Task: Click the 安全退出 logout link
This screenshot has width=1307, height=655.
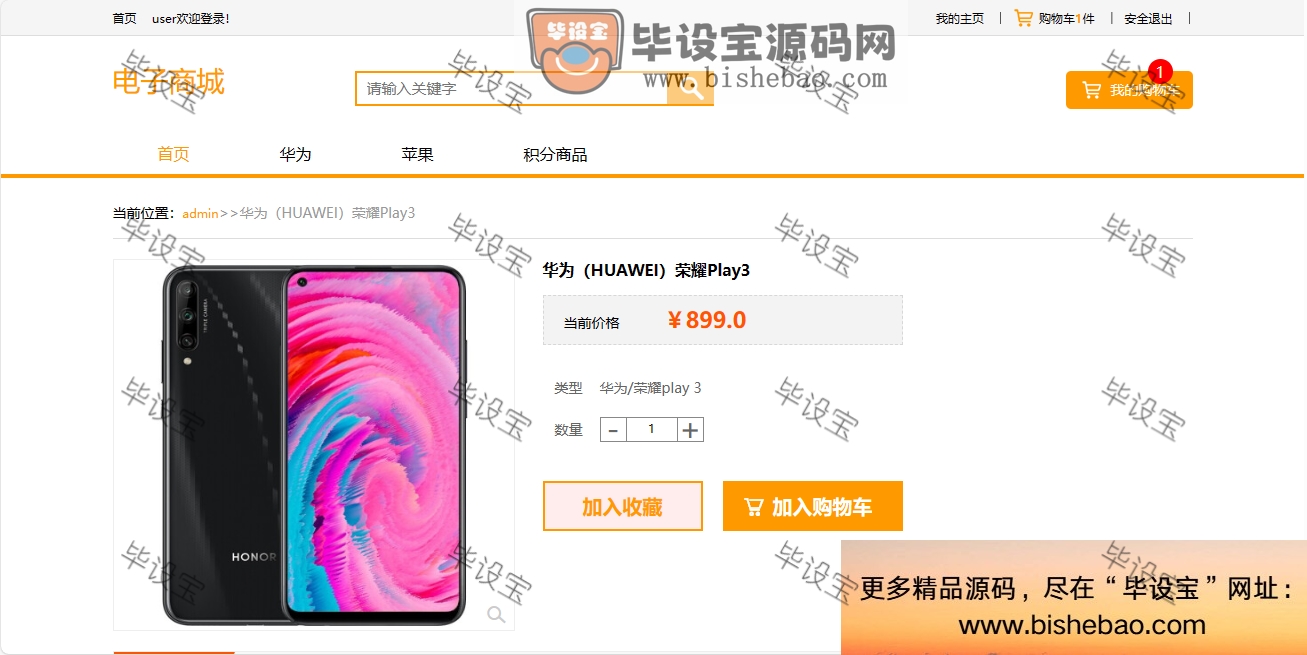Action: tap(1148, 18)
